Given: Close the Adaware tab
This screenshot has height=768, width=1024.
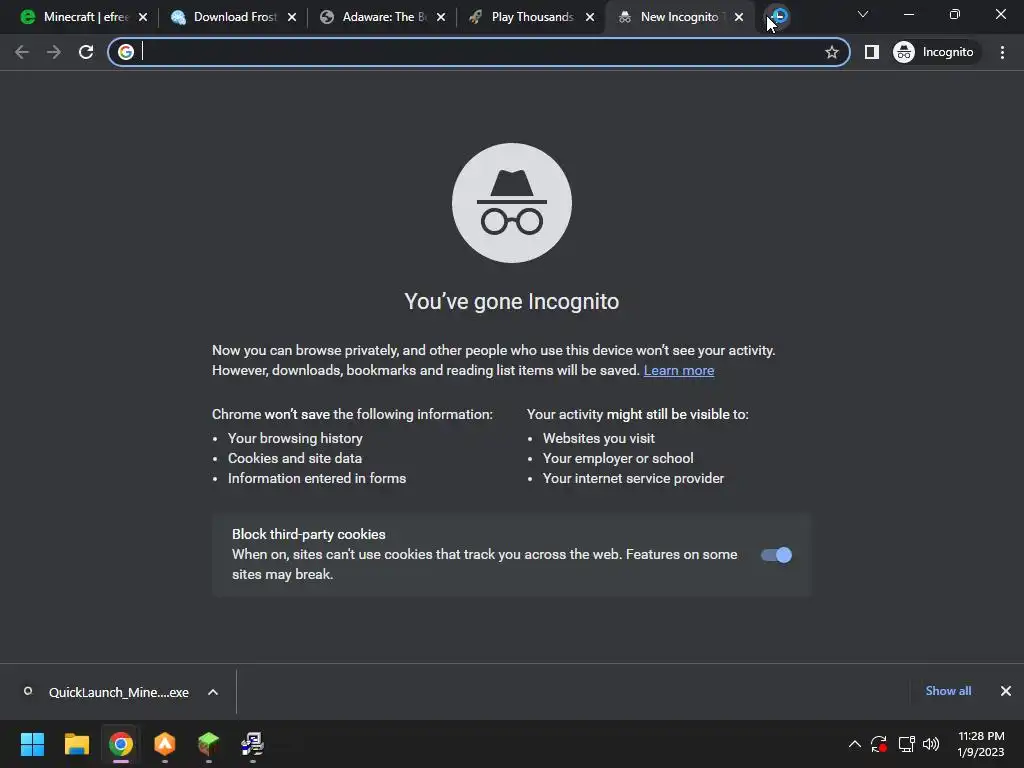Looking at the screenshot, I should coord(441,17).
